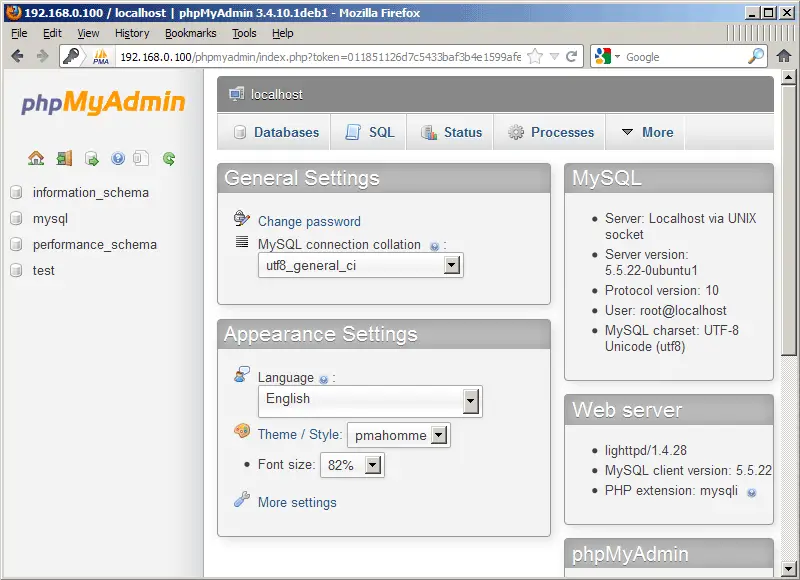Viewport: 800px width, 580px height.
Task: Open the Processes tab
Action: coord(549,132)
